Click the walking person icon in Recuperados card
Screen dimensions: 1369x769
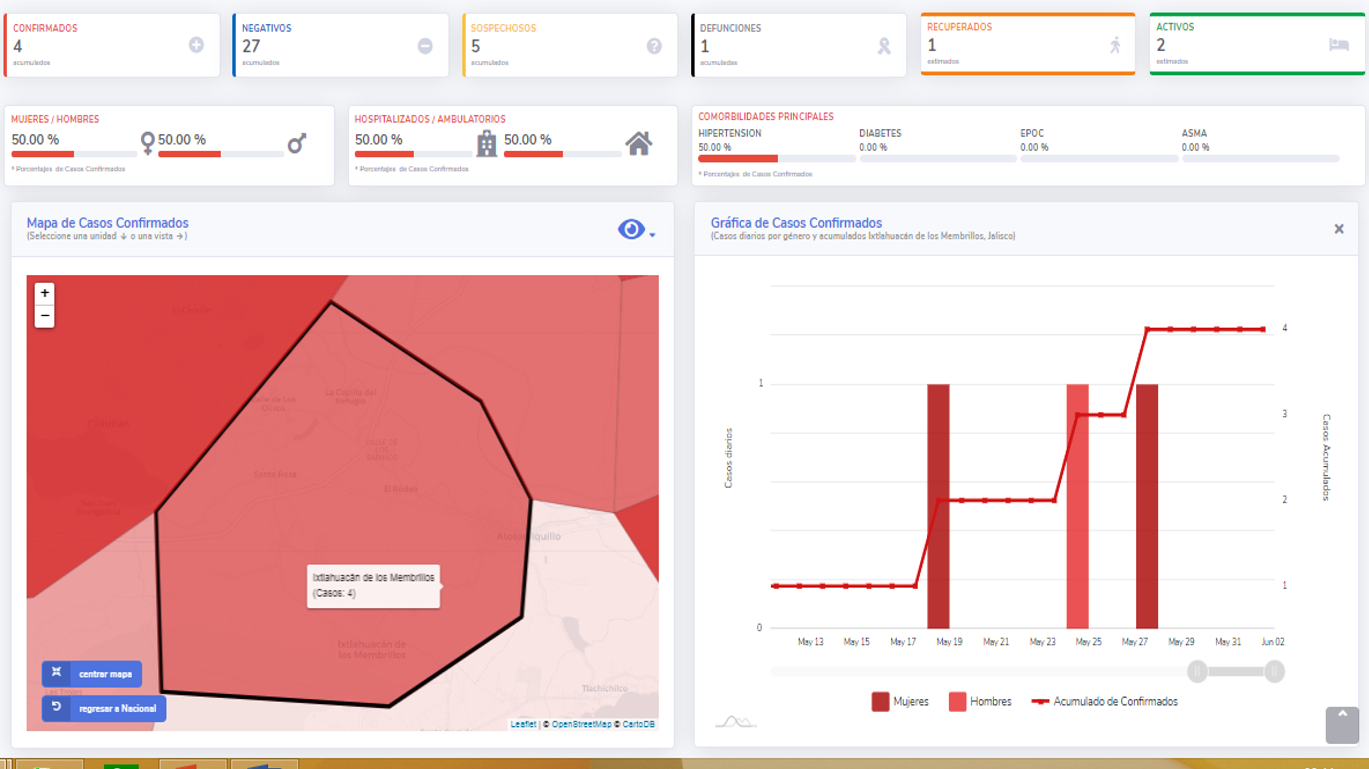1115,45
